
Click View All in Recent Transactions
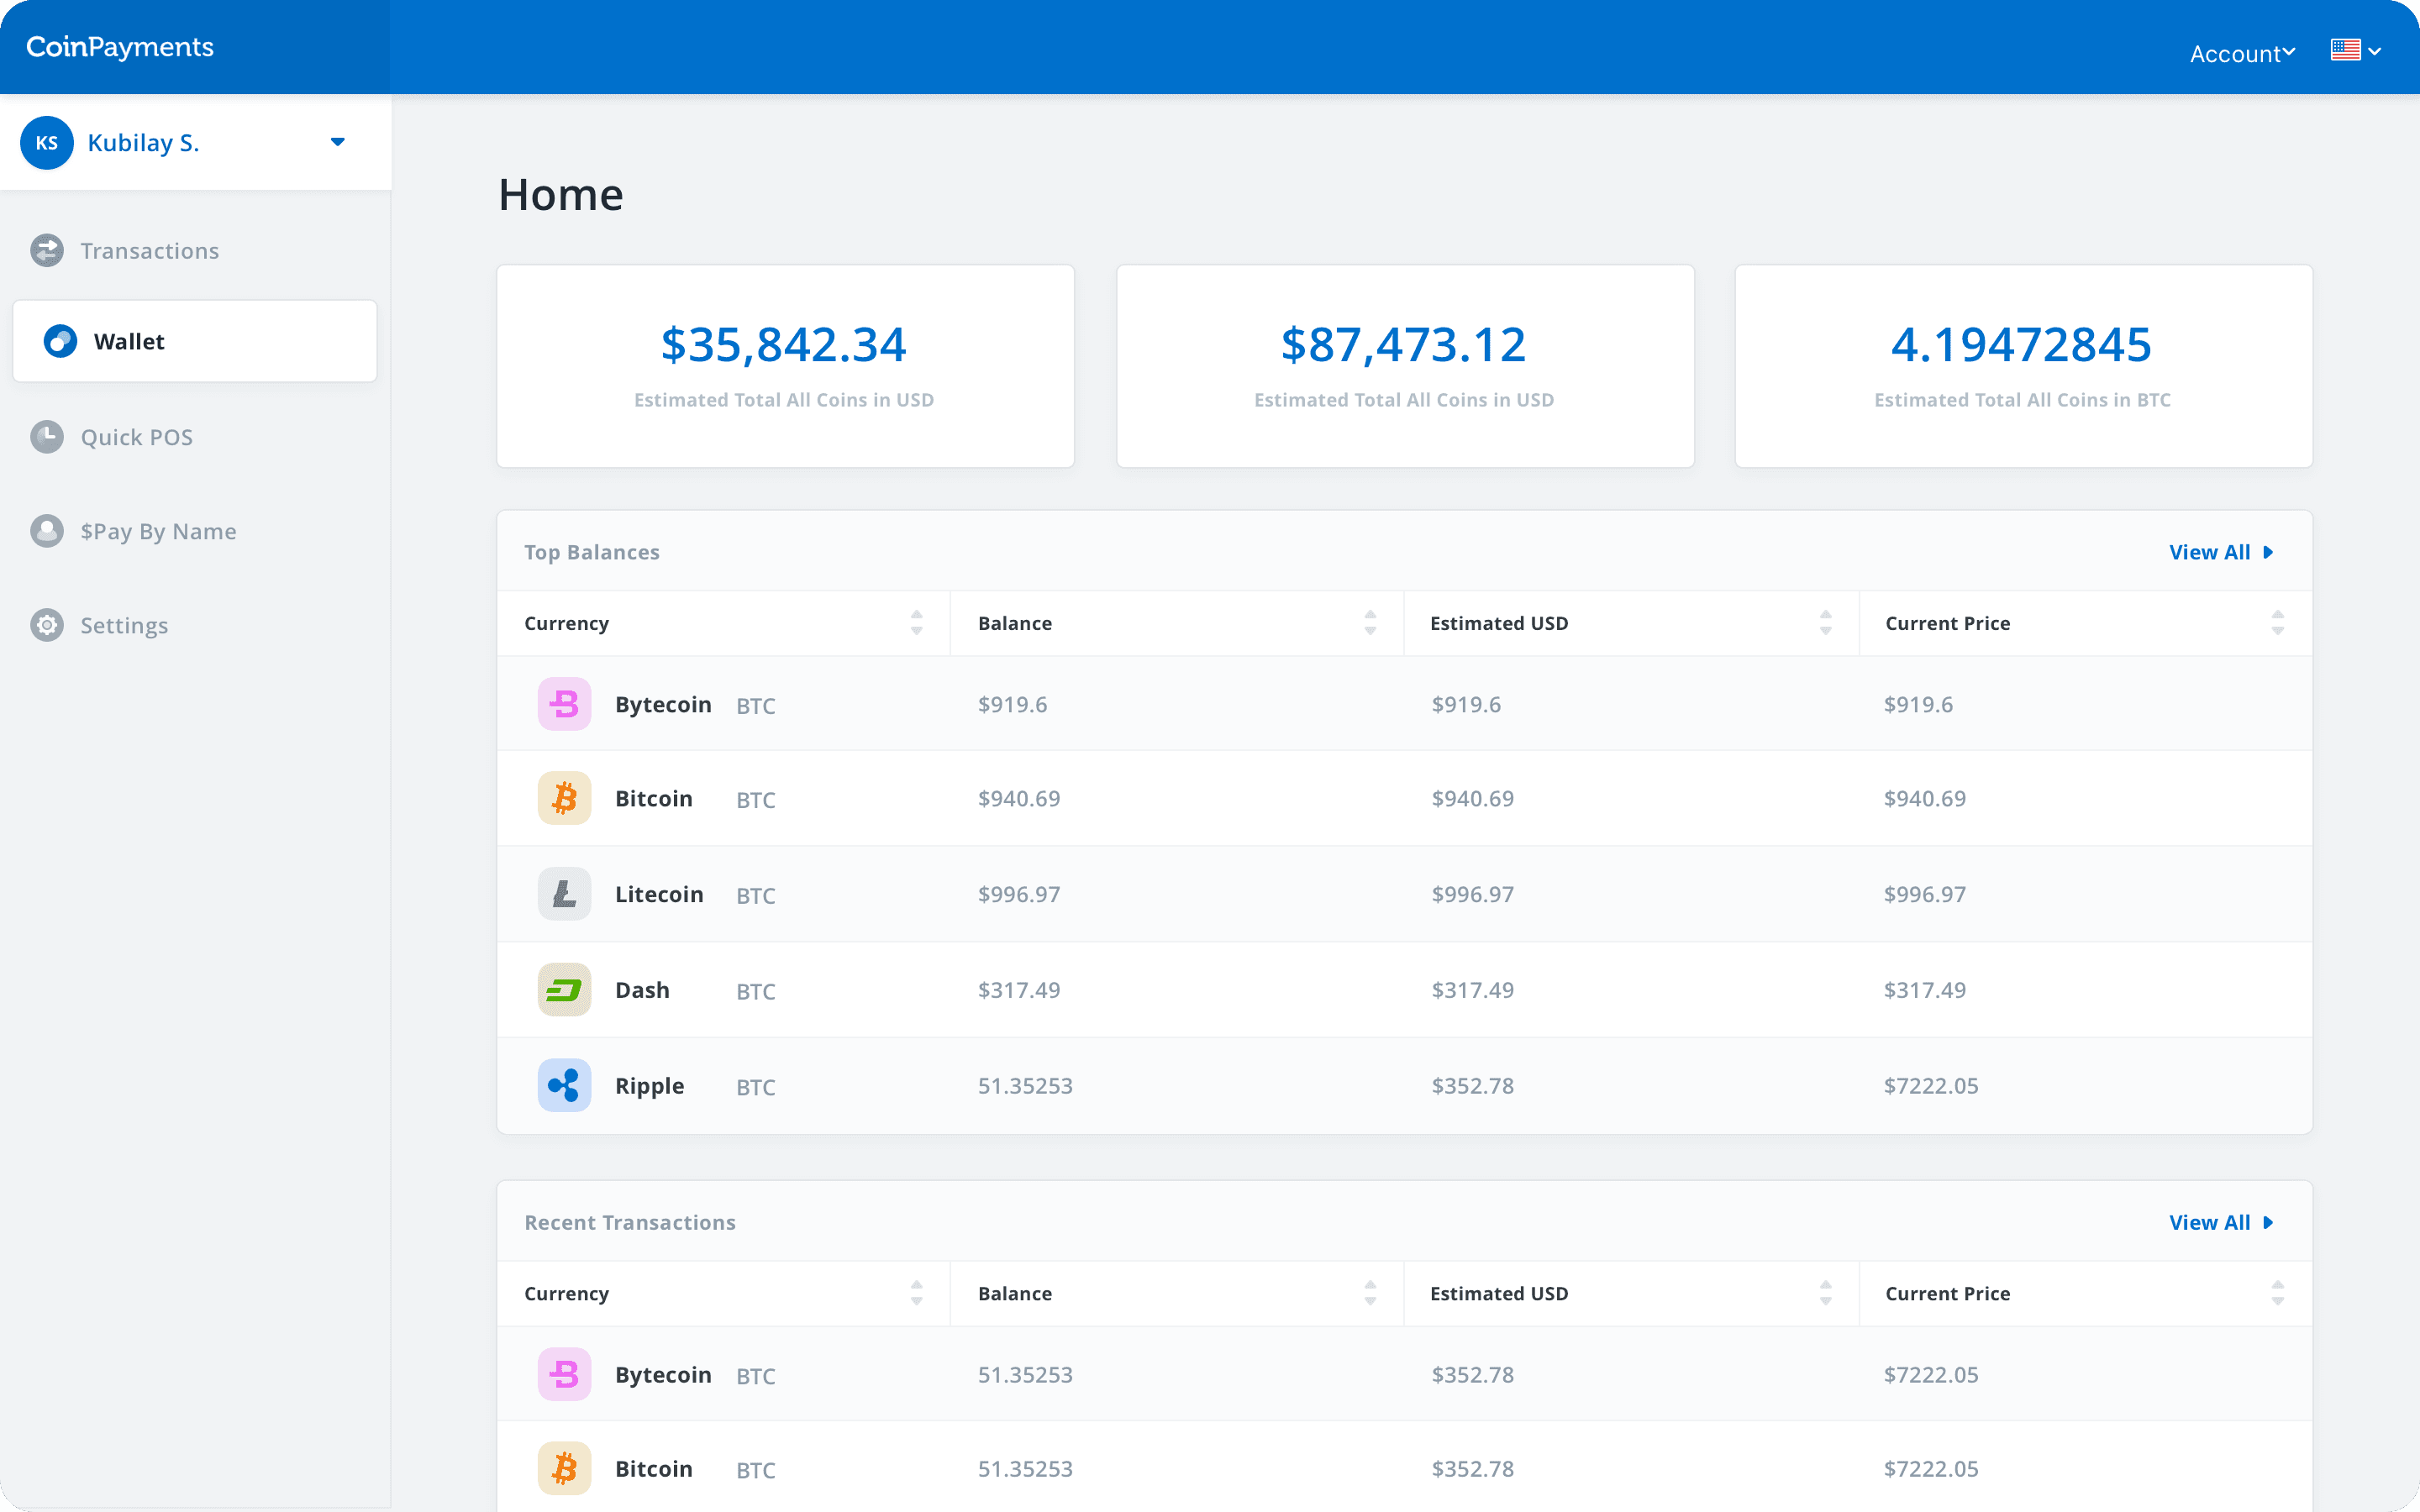point(2221,1222)
